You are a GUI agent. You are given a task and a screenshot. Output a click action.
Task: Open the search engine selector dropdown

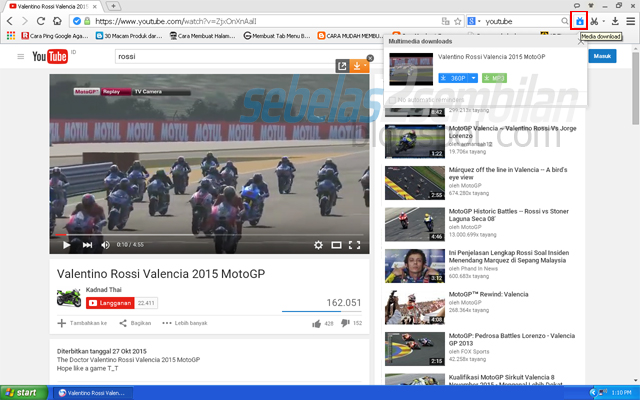click(474, 21)
